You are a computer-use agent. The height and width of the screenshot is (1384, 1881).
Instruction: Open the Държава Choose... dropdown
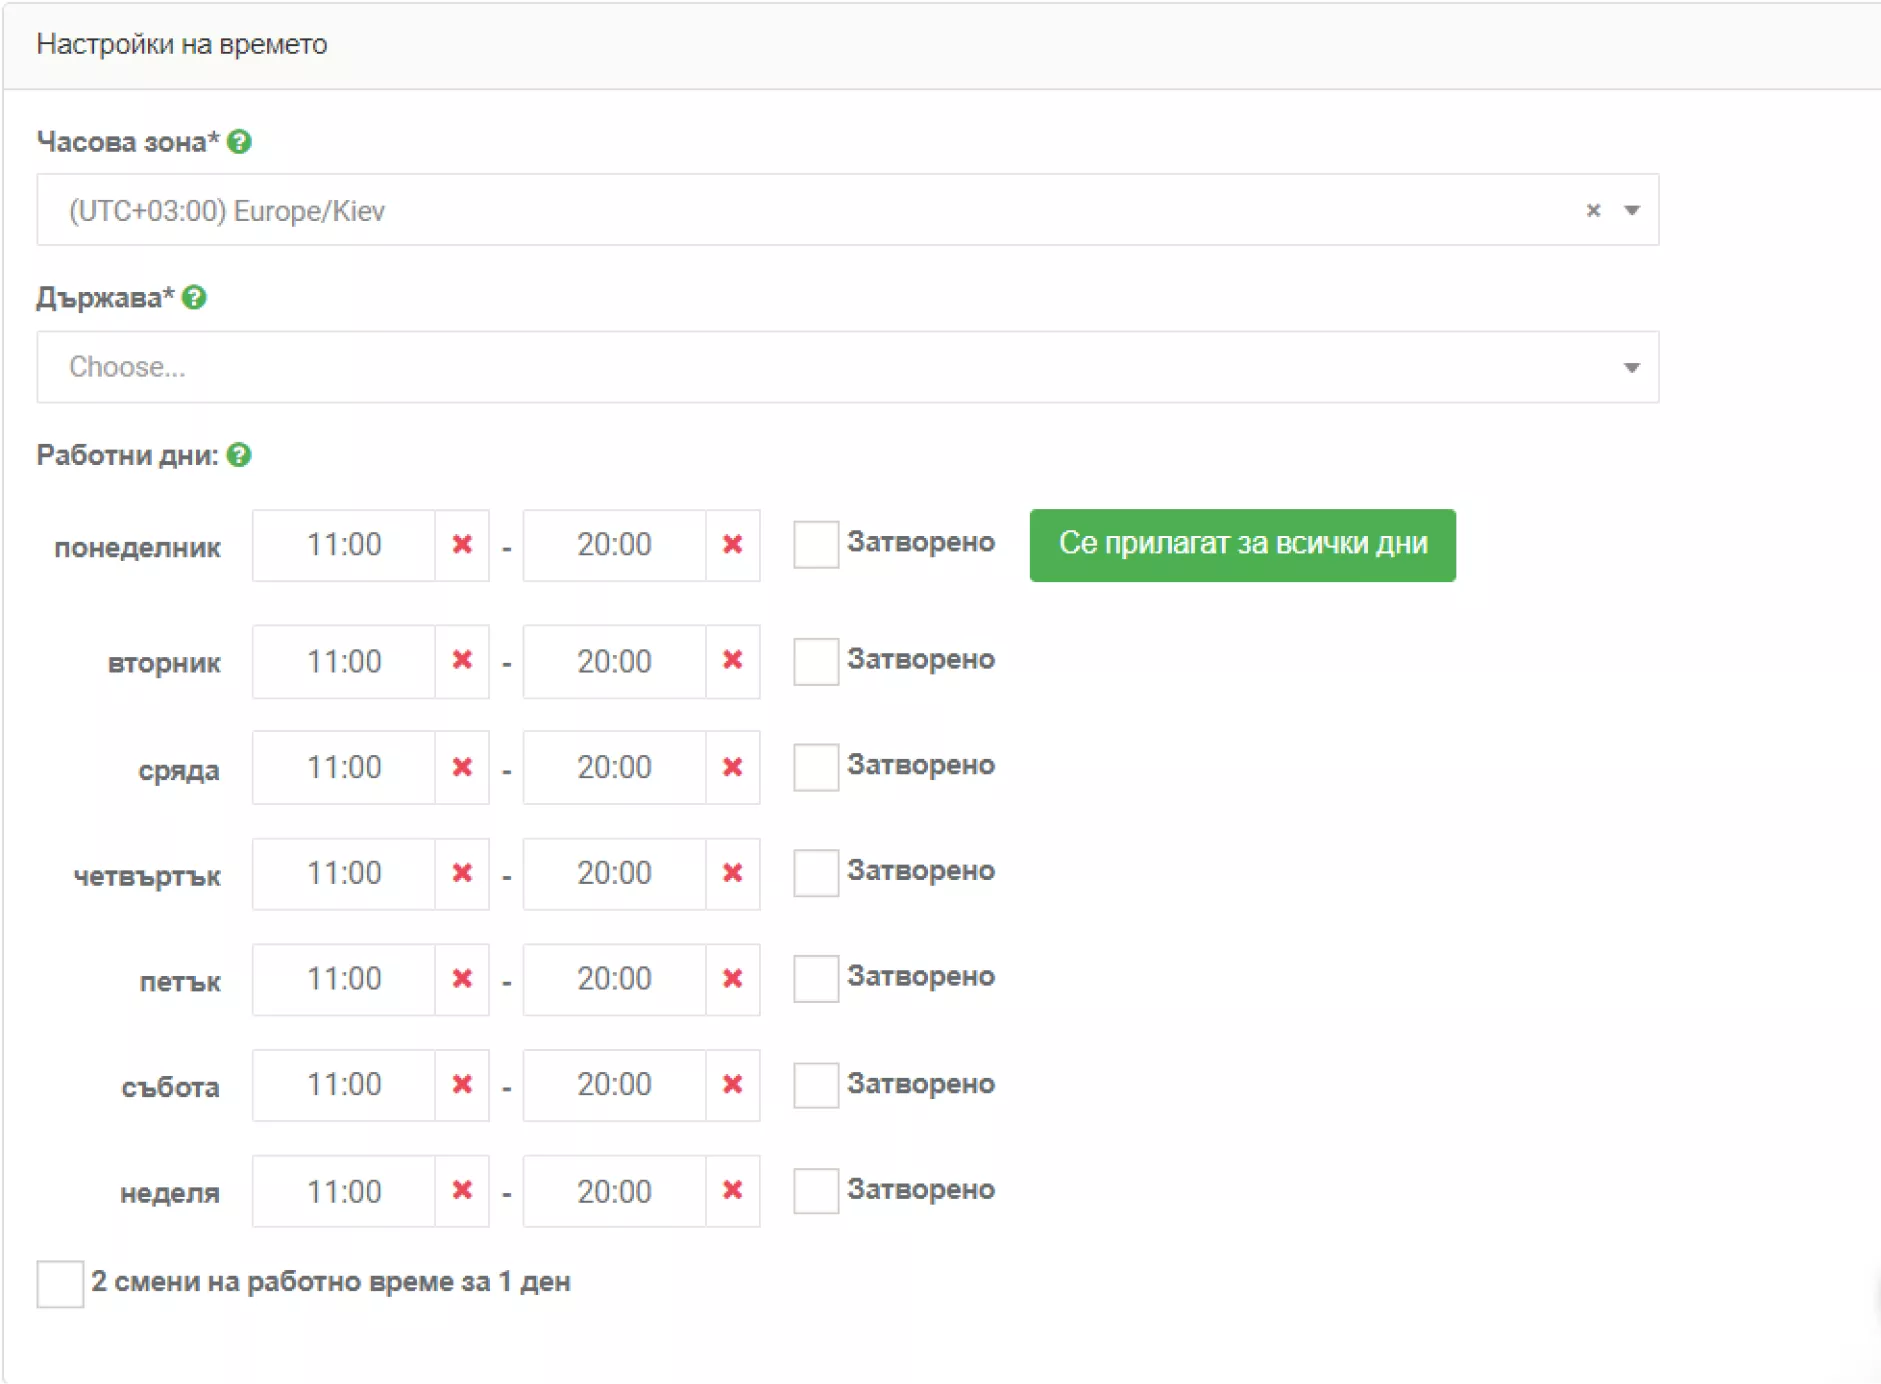[848, 367]
